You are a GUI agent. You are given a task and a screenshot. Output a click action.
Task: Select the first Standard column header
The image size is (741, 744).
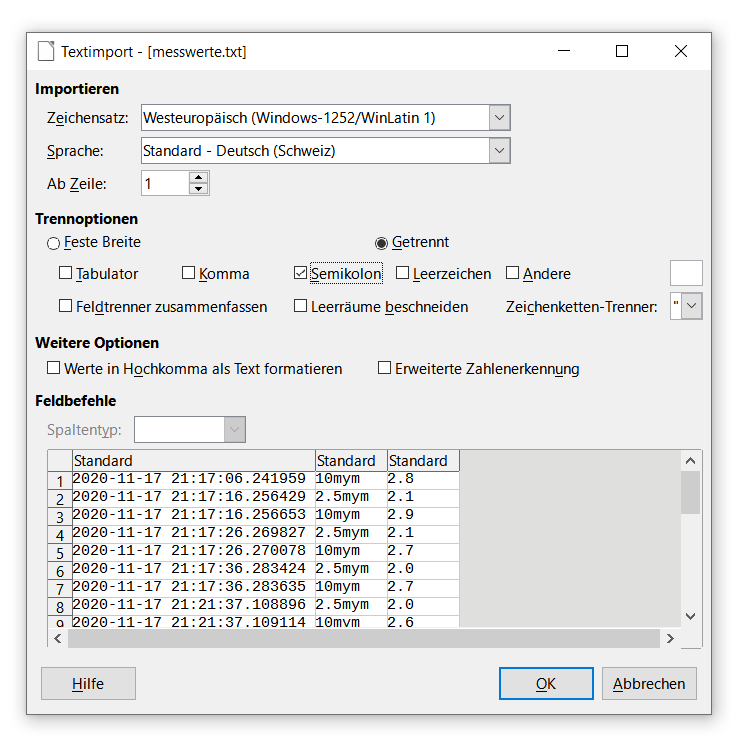pos(193,461)
